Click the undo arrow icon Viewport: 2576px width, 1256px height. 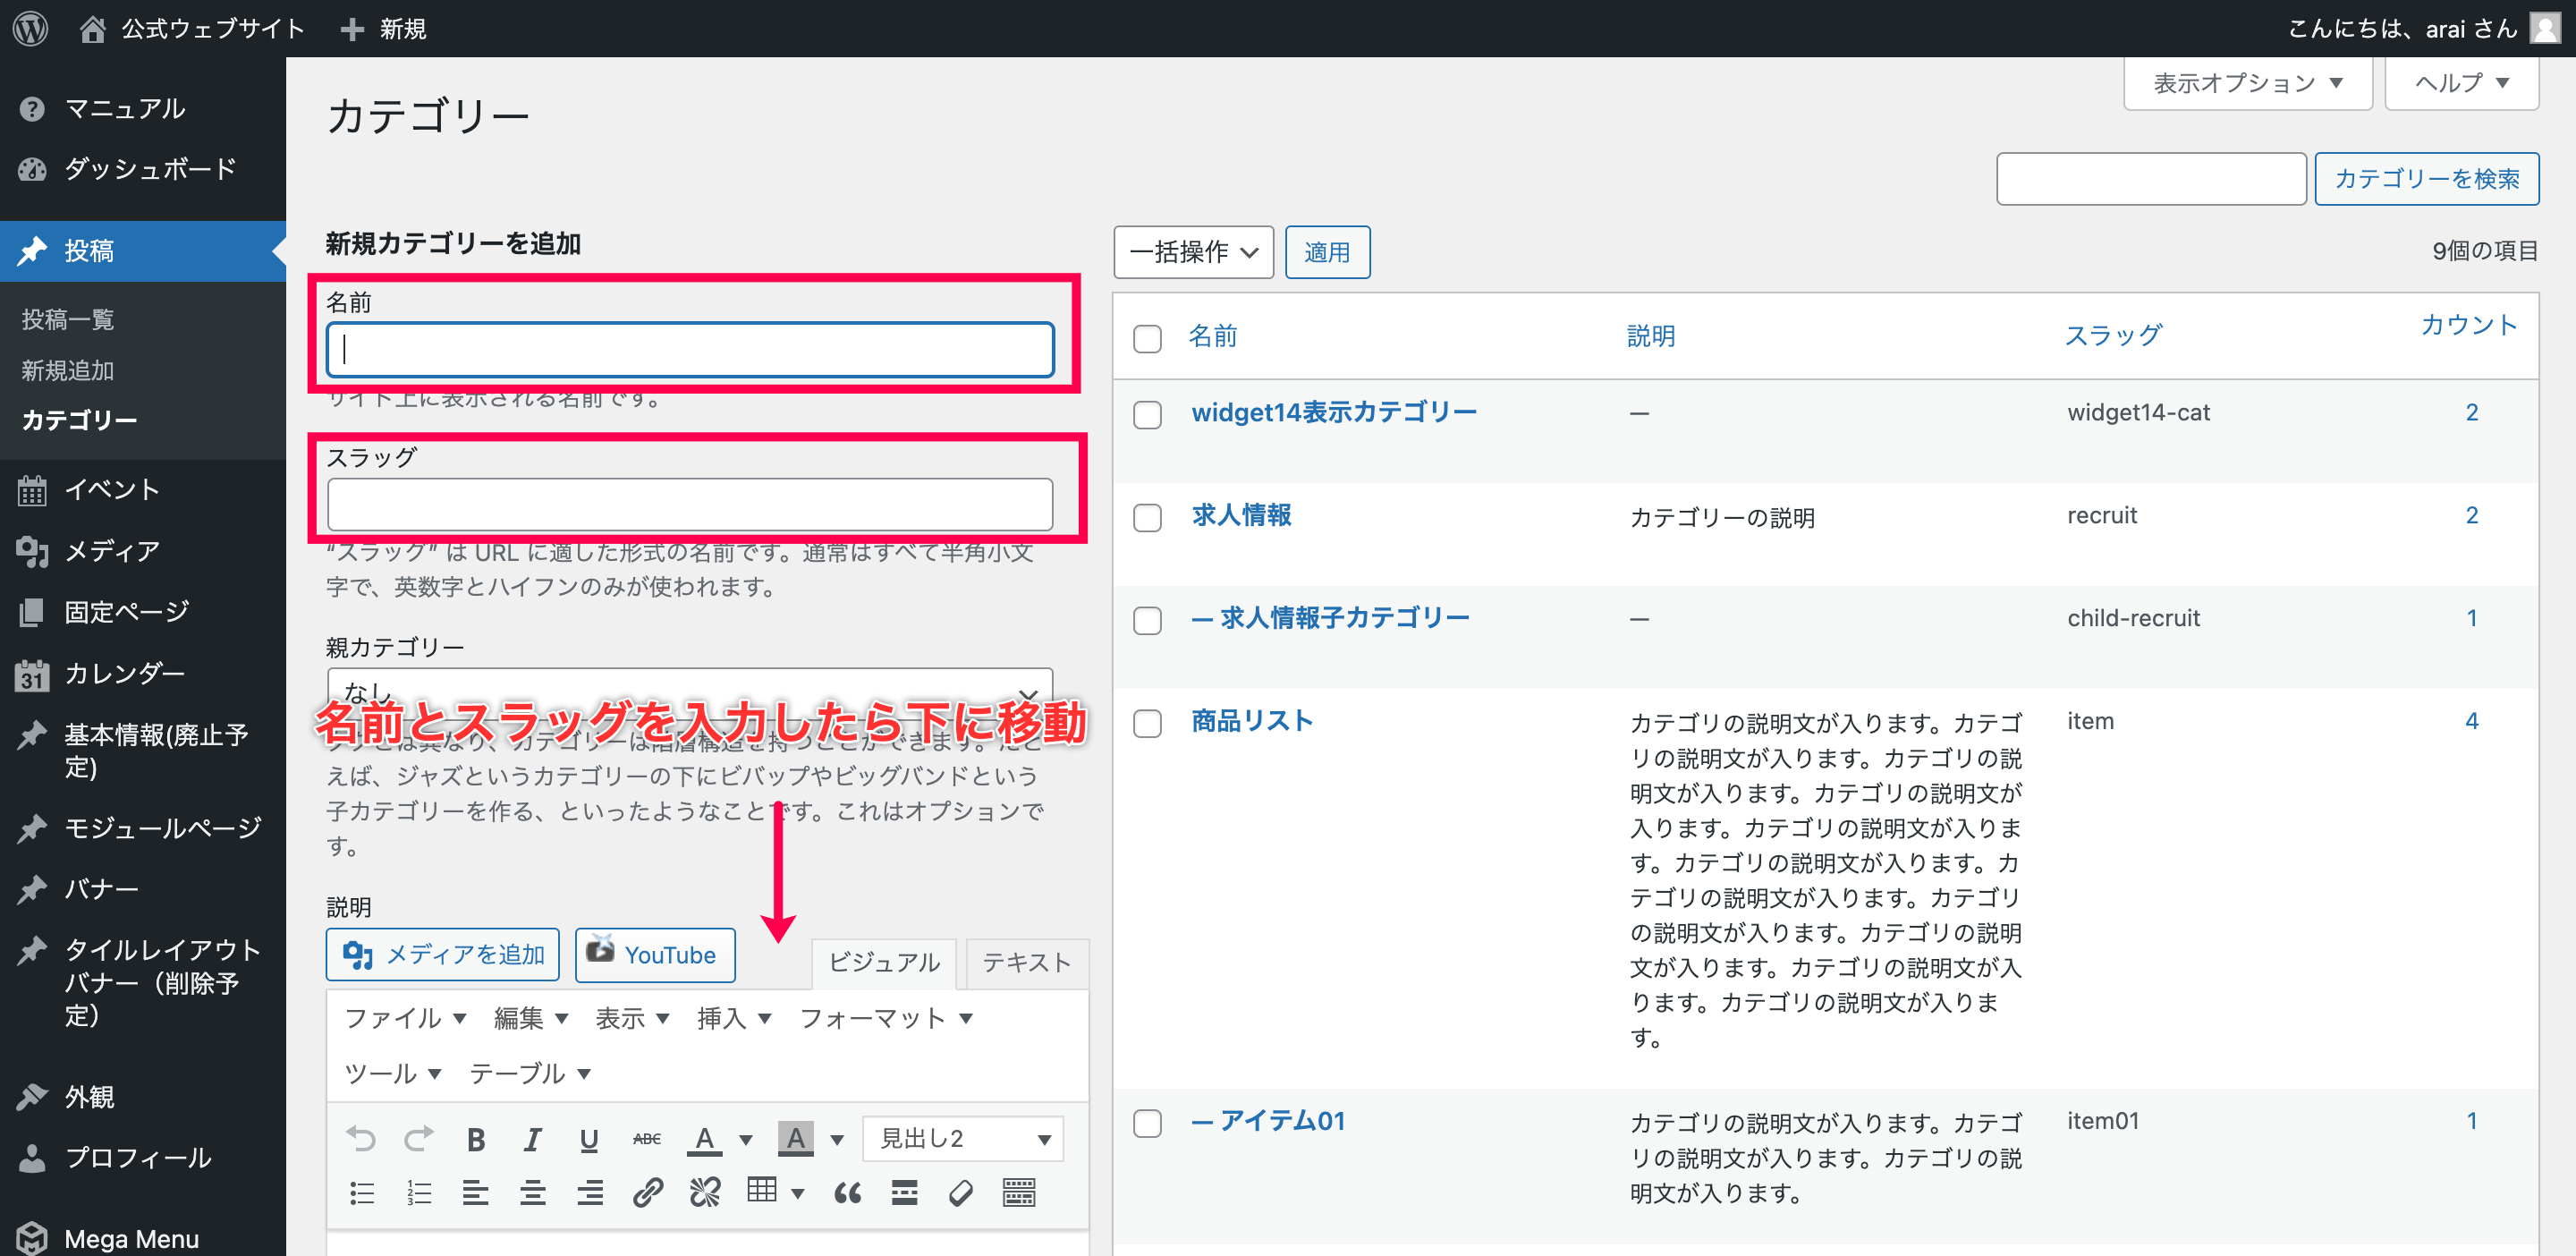pos(361,1139)
